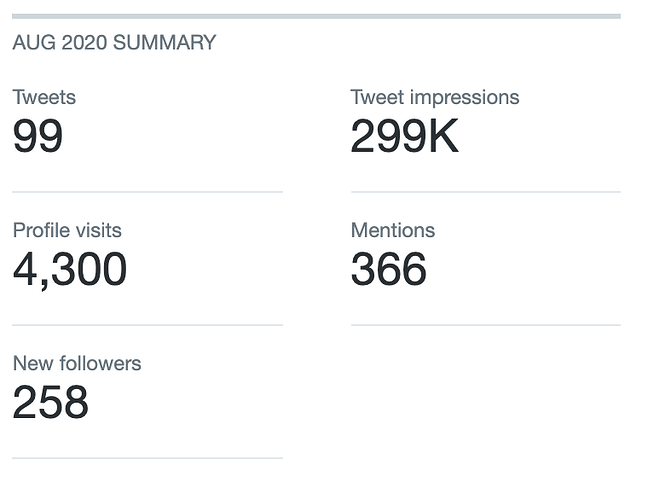Click the AUG 2020 SUMMARY heading
648x500 pixels.
point(114,43)
